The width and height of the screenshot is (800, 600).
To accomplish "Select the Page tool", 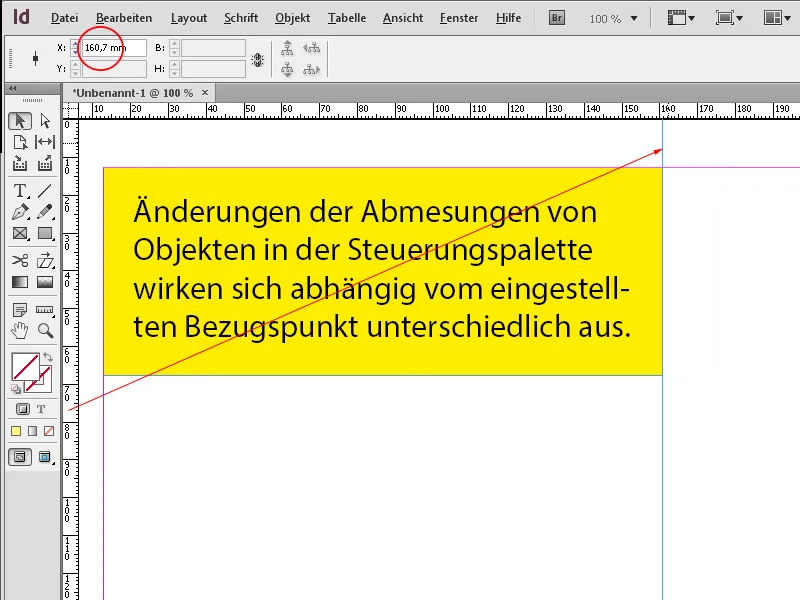I will pos(20,142).
